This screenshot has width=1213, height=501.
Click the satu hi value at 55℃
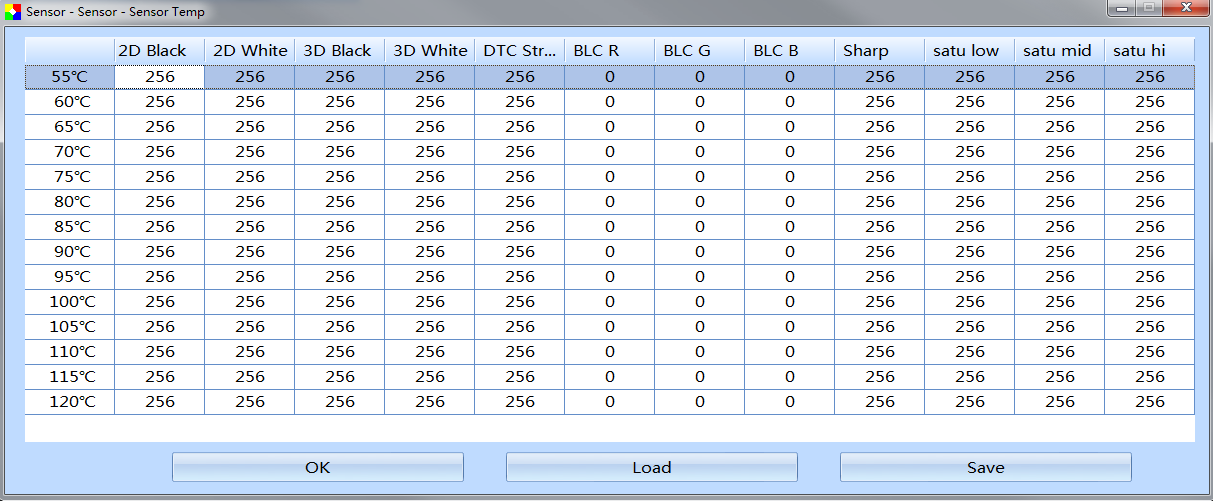pyautogui.click(x=1150, y=77)
